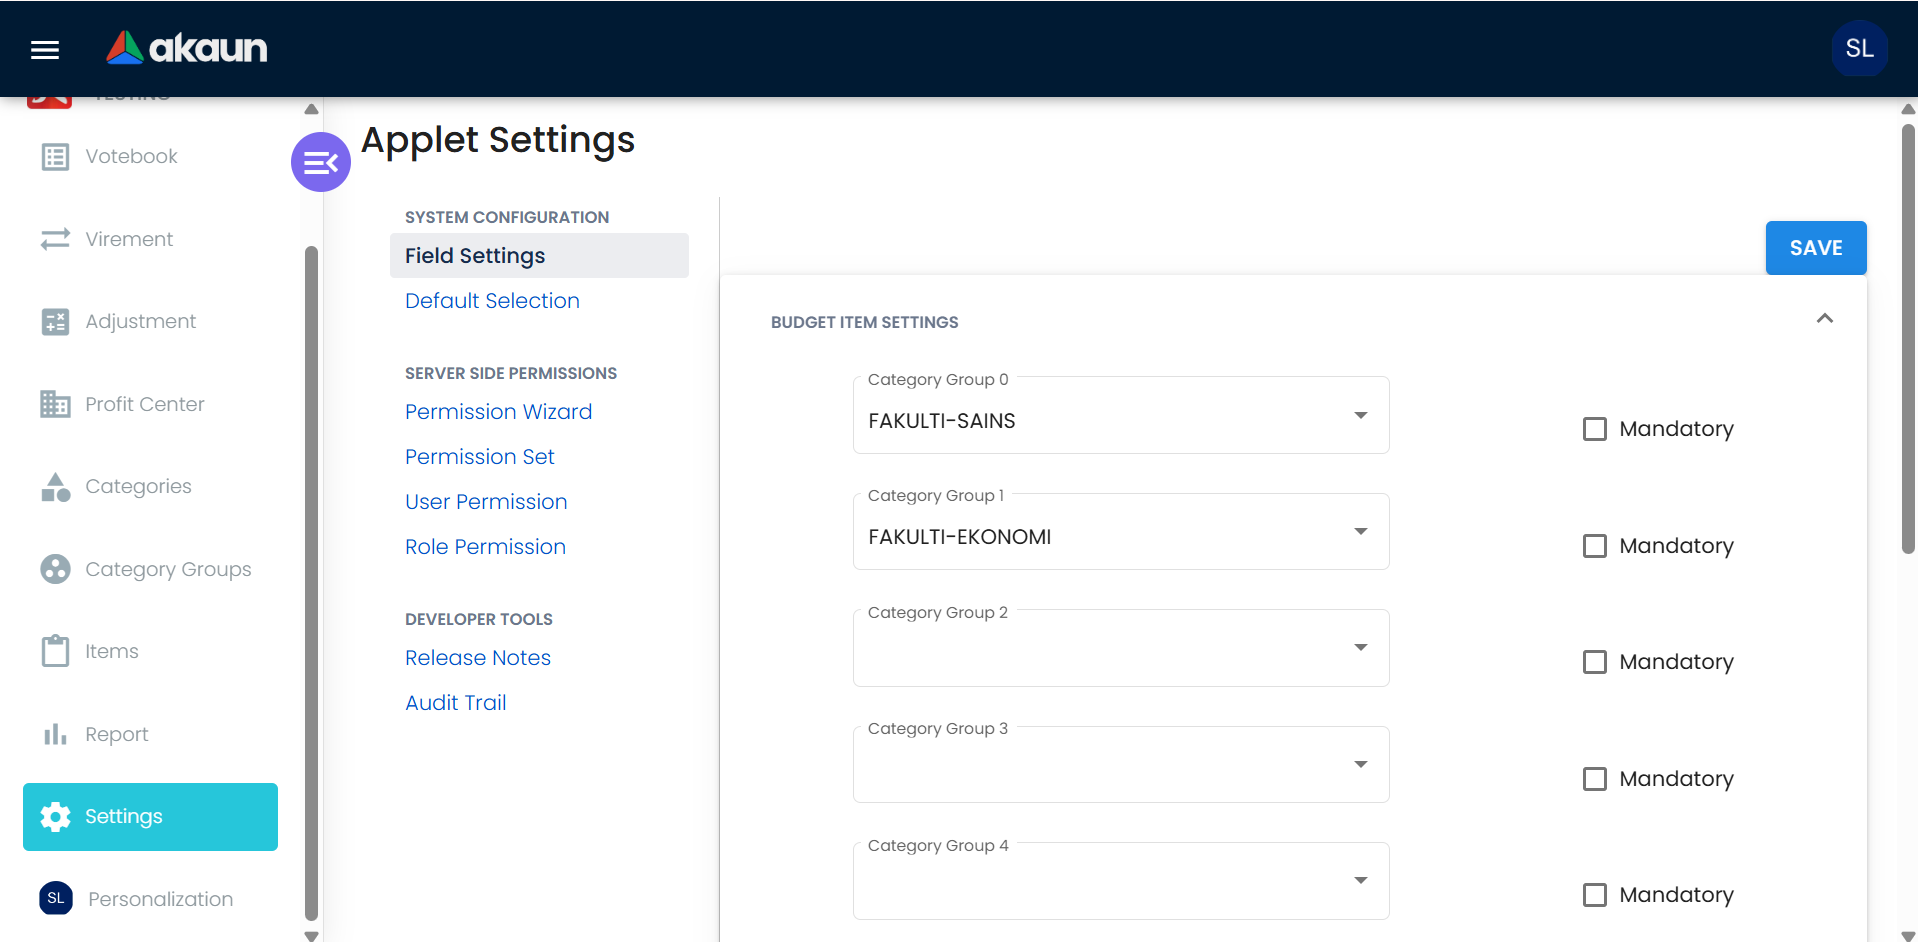
Task: Collapse the Budget Item Settings section
Action: (x=1824, y=319)
